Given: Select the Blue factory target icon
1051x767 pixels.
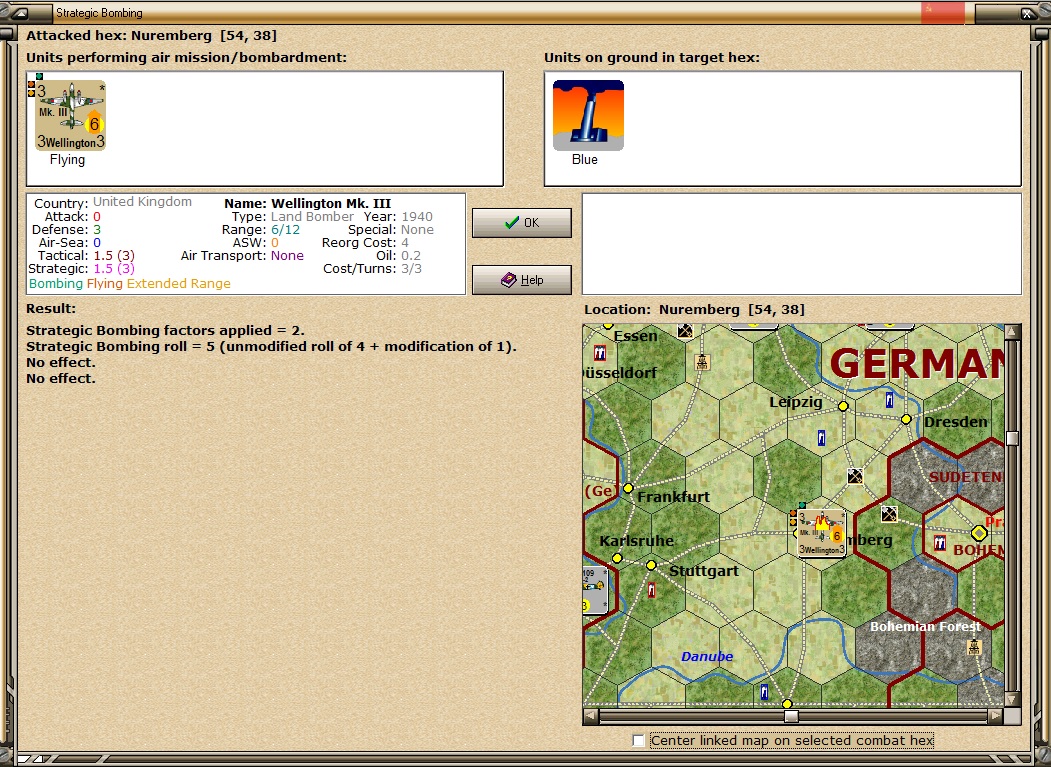Looking at the screenshot, I should click(588, 115).
